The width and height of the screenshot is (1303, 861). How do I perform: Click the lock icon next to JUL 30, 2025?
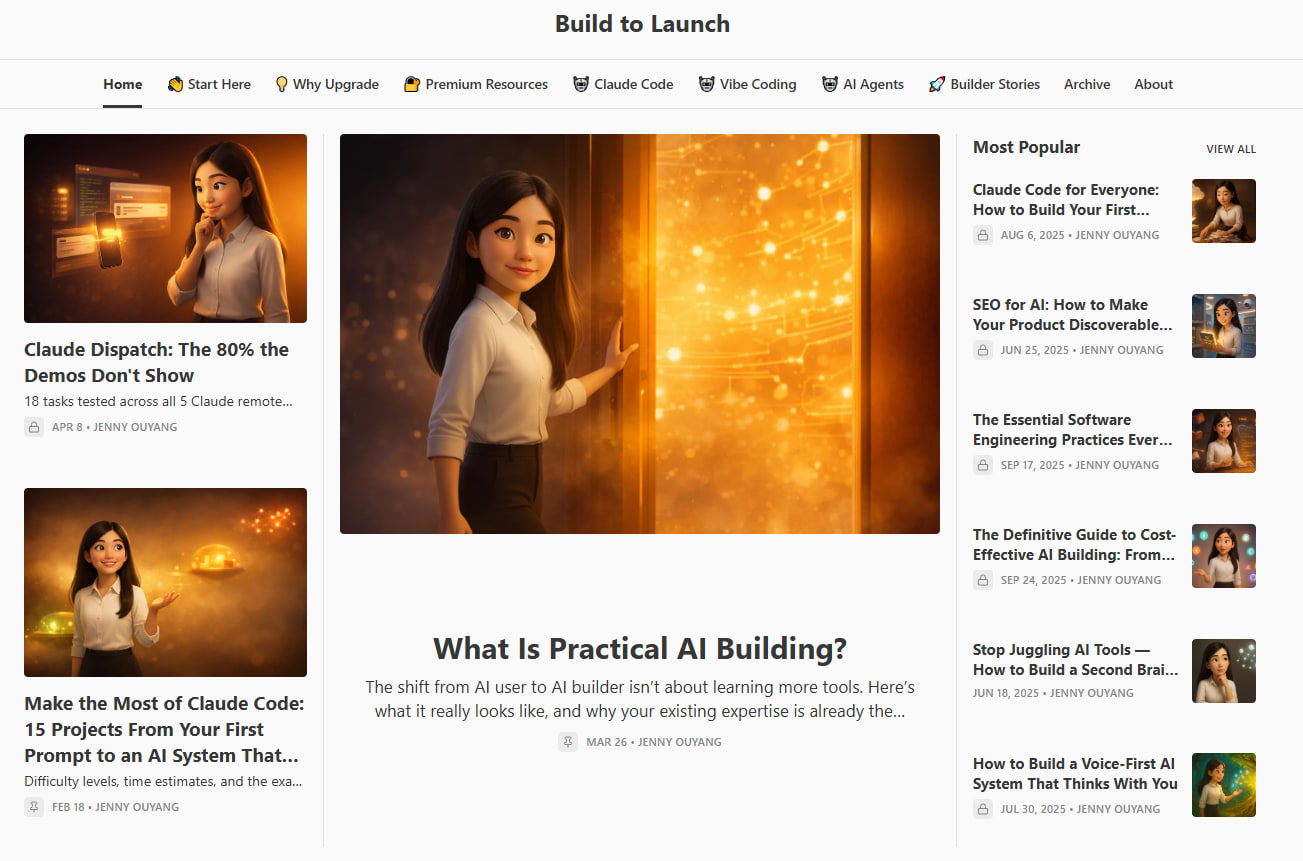pyautogui.click(x=983, y=809)
